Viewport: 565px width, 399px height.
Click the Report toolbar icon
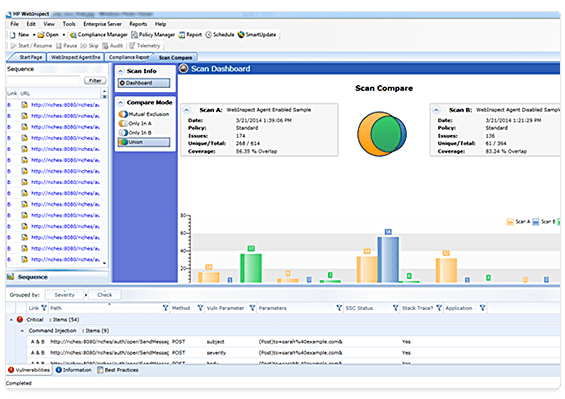[x=182, y=35]
